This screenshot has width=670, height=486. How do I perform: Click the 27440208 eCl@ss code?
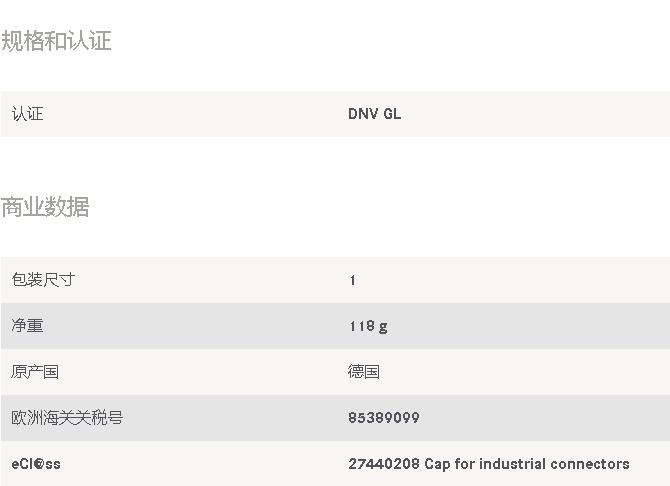click(384, 464)
